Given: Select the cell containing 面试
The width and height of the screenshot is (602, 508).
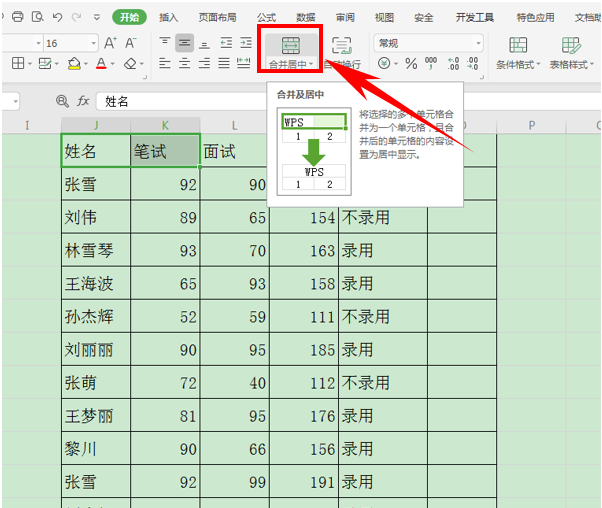Looking at the screenshot, I should click(x=235, y=151).
